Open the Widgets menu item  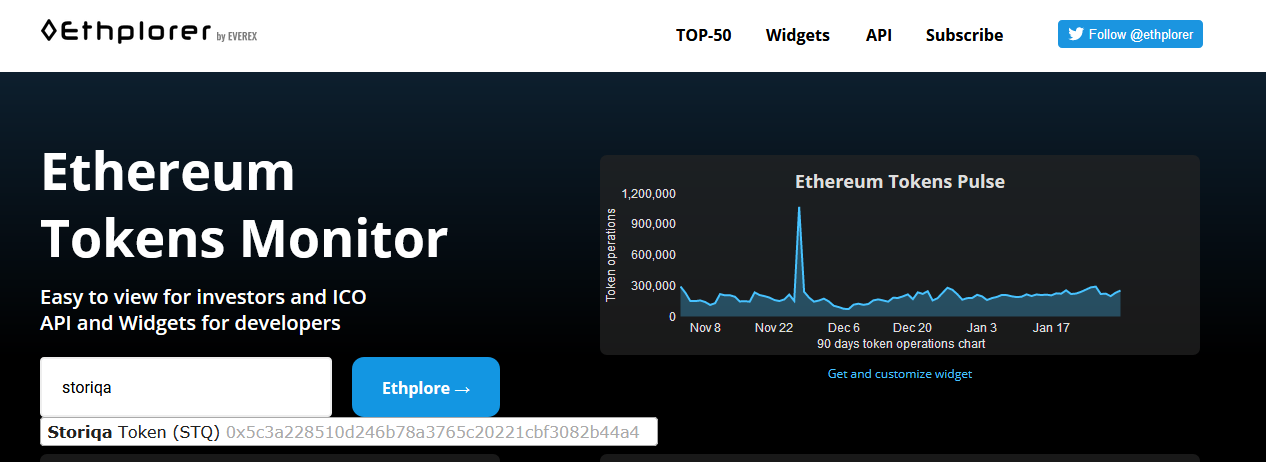pyautogui.click(x=798, y=35)
